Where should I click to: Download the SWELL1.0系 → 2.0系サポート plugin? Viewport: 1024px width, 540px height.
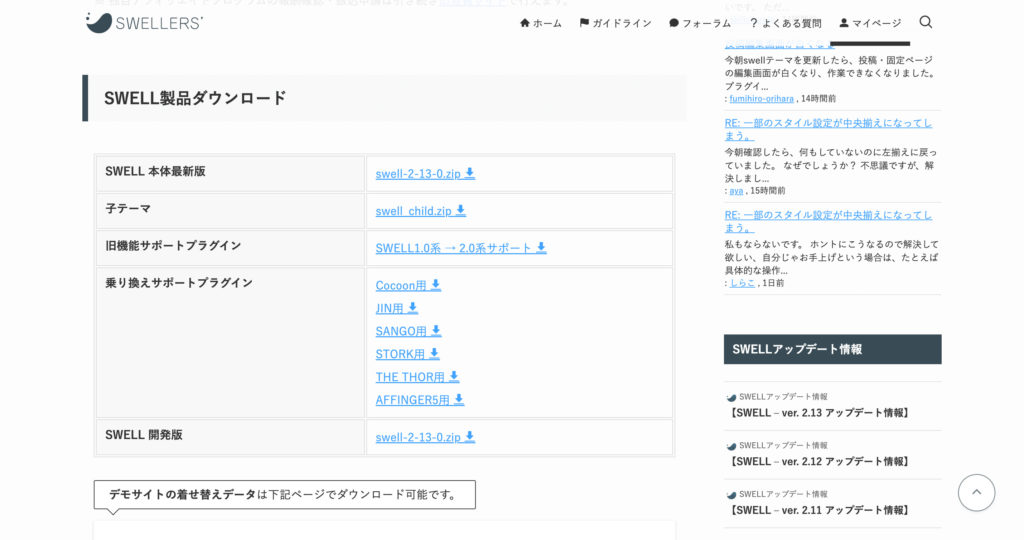click(453, 248)
